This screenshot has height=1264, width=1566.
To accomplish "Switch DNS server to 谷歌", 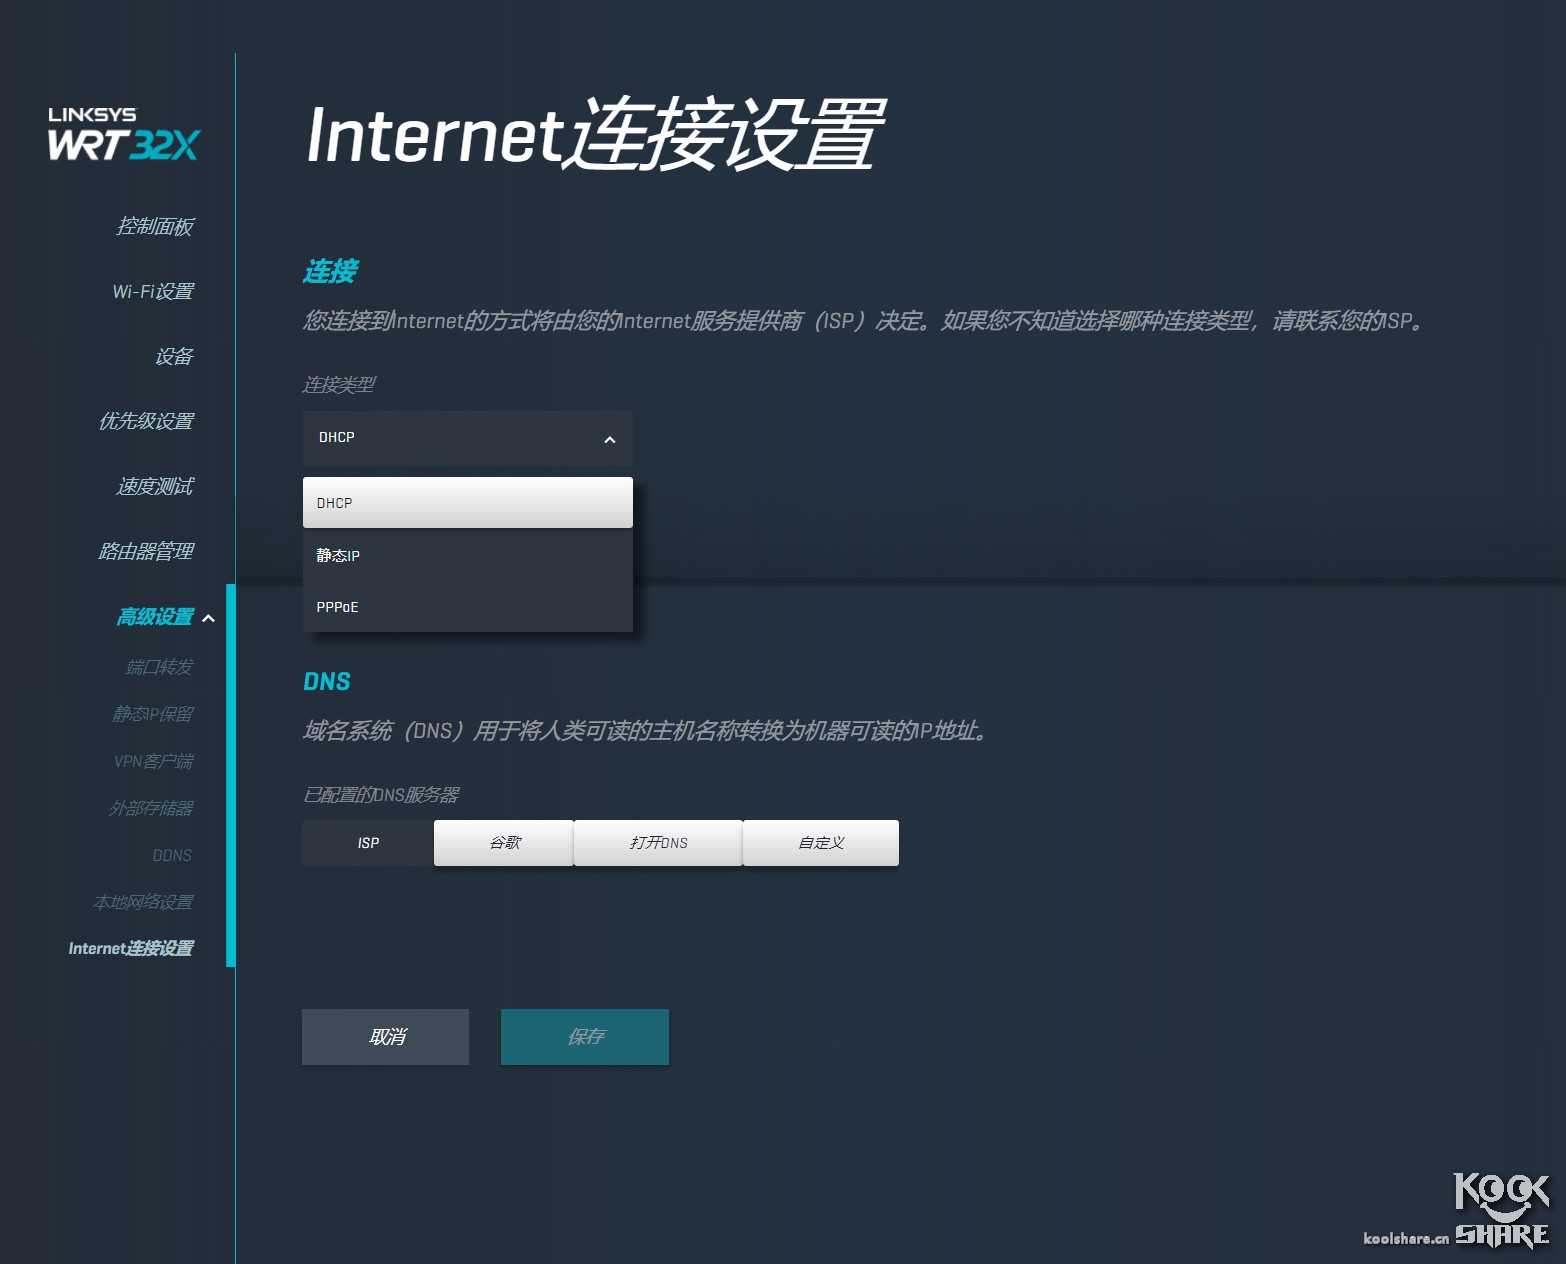I will pyautogui.click(x=503, y=842).
